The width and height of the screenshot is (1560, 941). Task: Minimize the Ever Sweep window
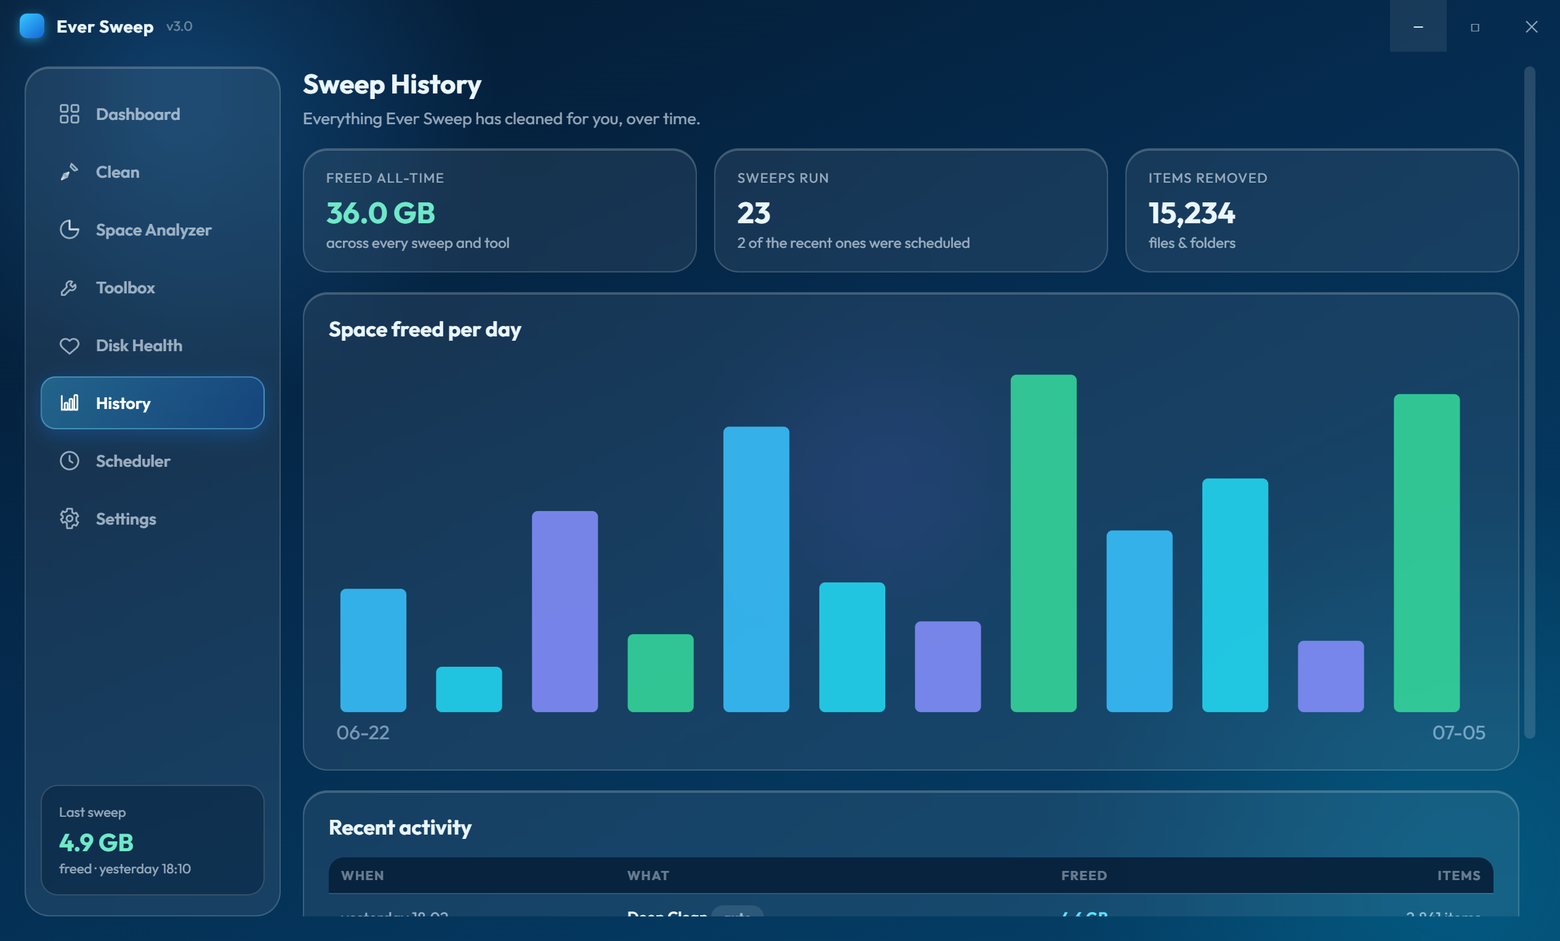tap(1418, 26)
